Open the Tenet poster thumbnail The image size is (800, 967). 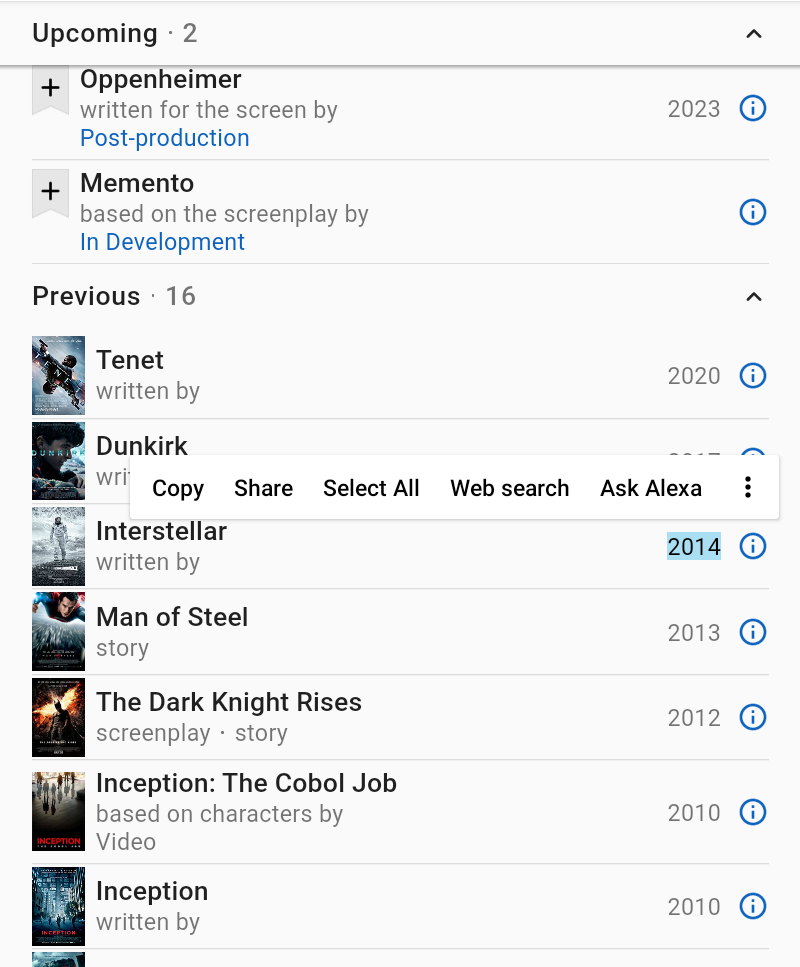(58, 375)
